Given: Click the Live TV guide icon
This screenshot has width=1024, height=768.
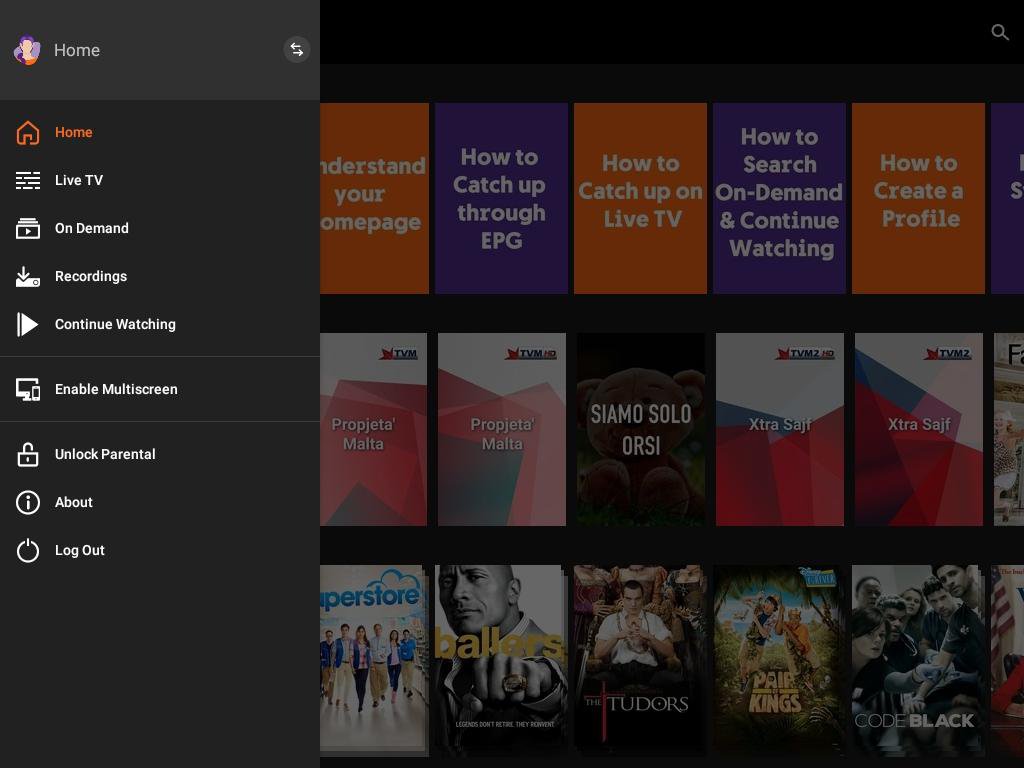Looking at the screenshot, I should click(27, 180).
